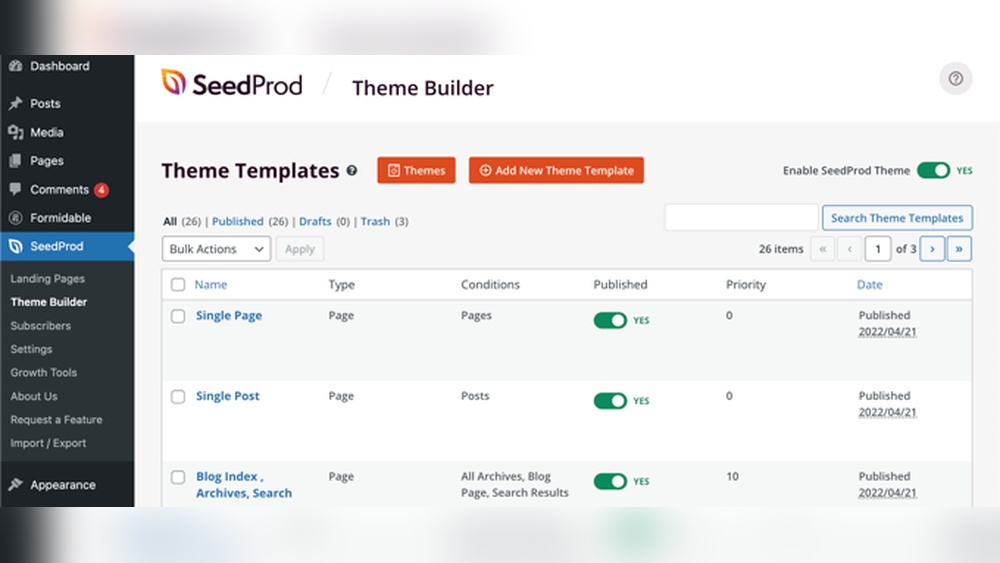Click the Appearance brush icon
Screen dimensions: 1000x563
click(x=16, y=485)
